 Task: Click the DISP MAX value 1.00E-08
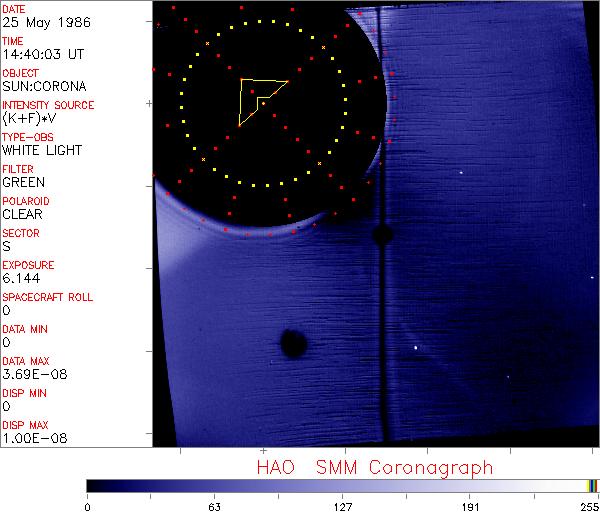(30, 438)
